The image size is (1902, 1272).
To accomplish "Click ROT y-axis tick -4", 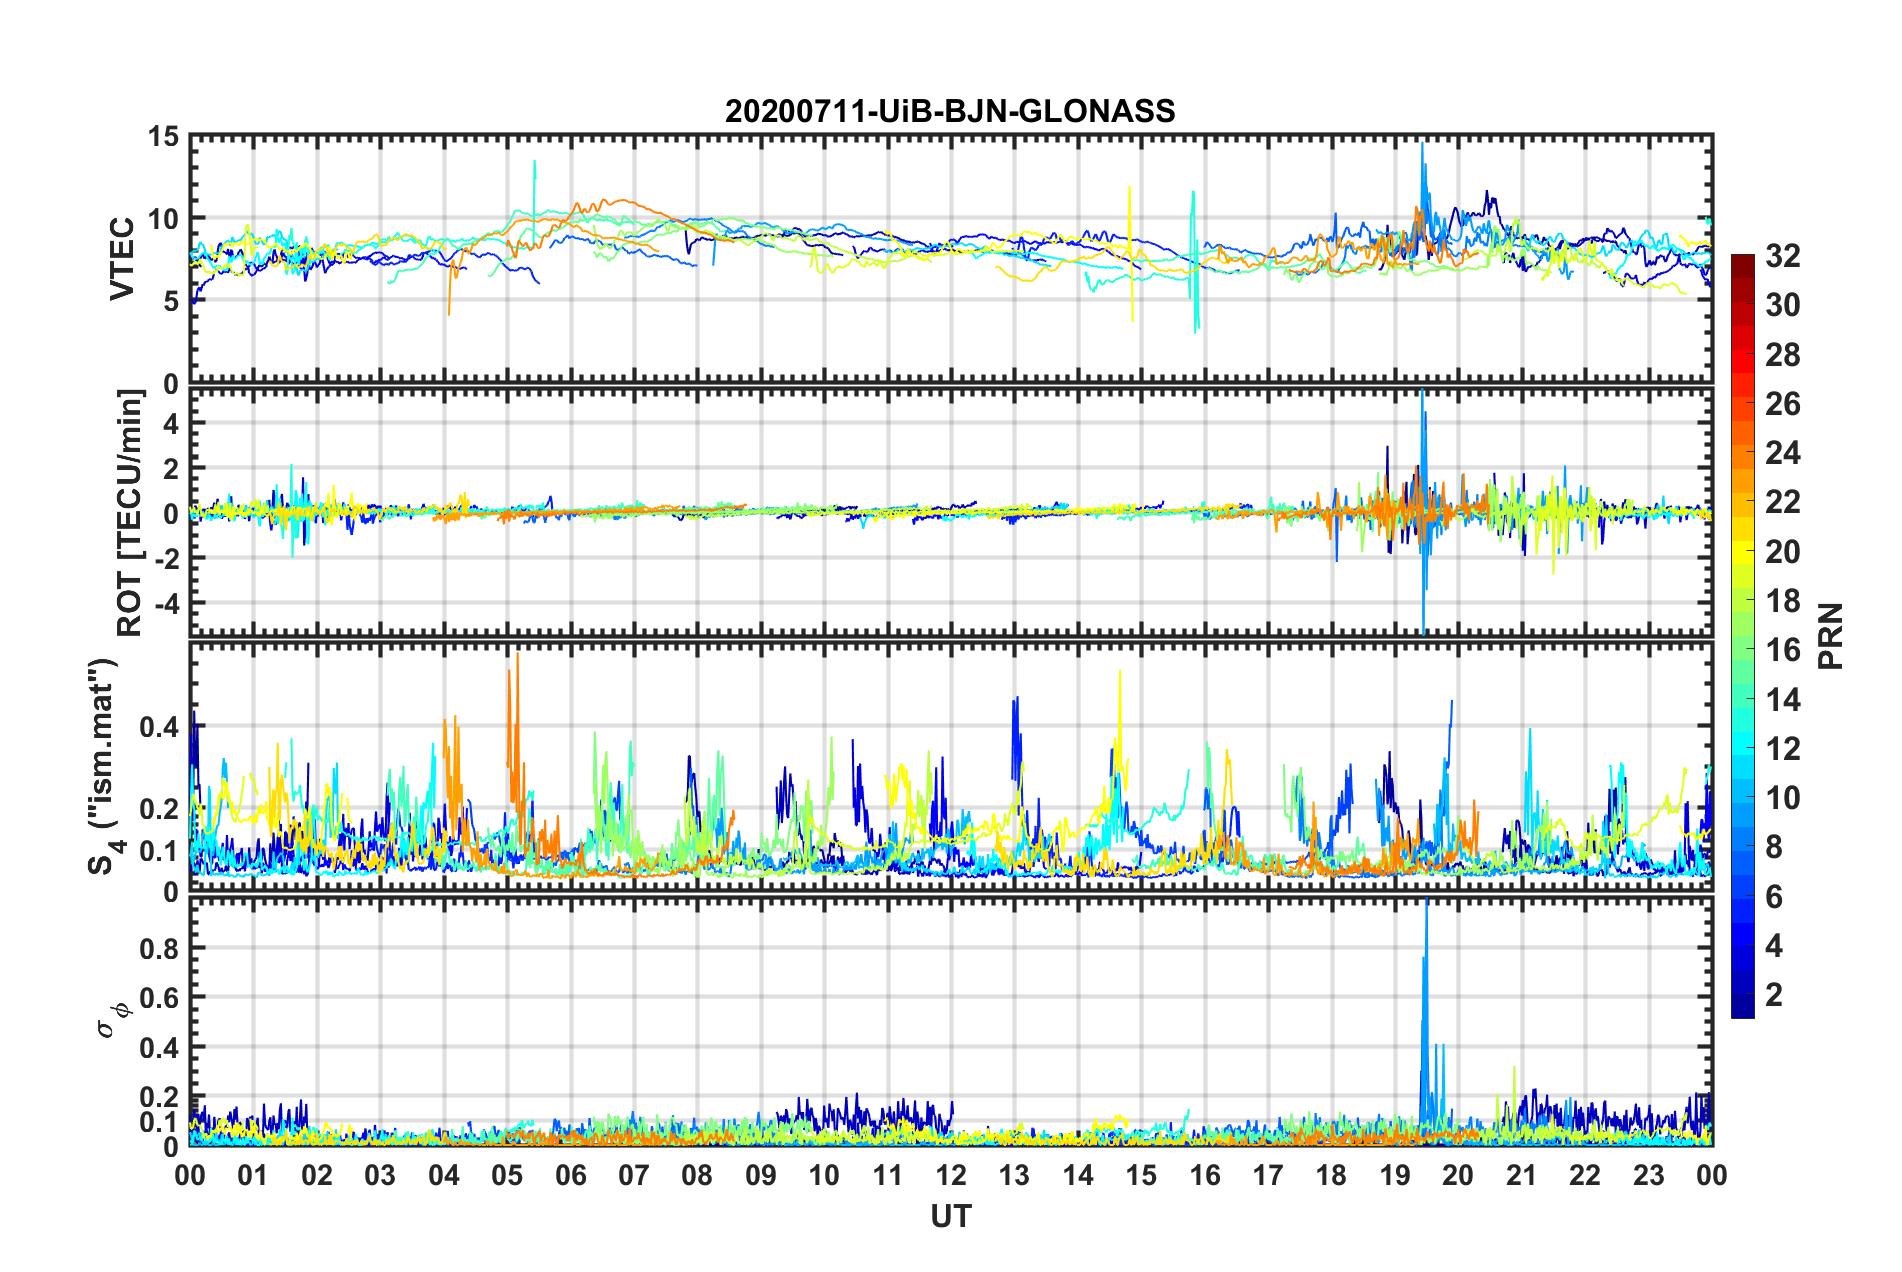I will 166,603.
